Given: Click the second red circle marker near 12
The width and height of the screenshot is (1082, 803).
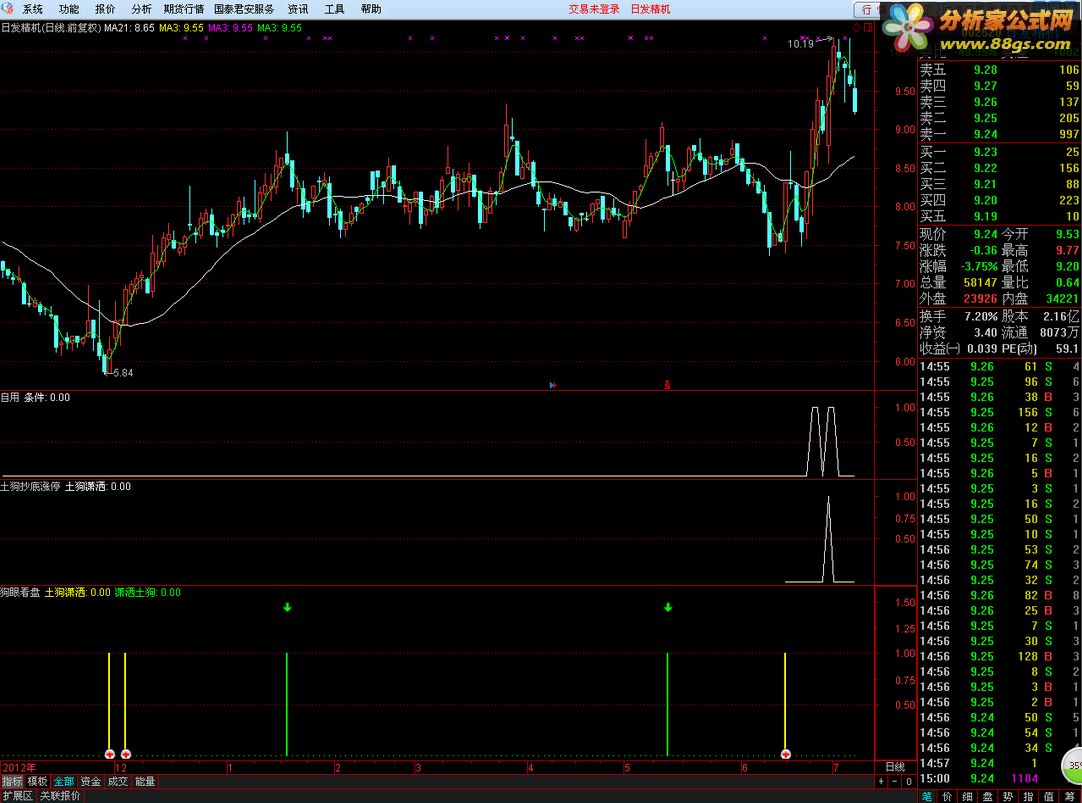Looking at the screenshot, I should click(x=126, y=754).
